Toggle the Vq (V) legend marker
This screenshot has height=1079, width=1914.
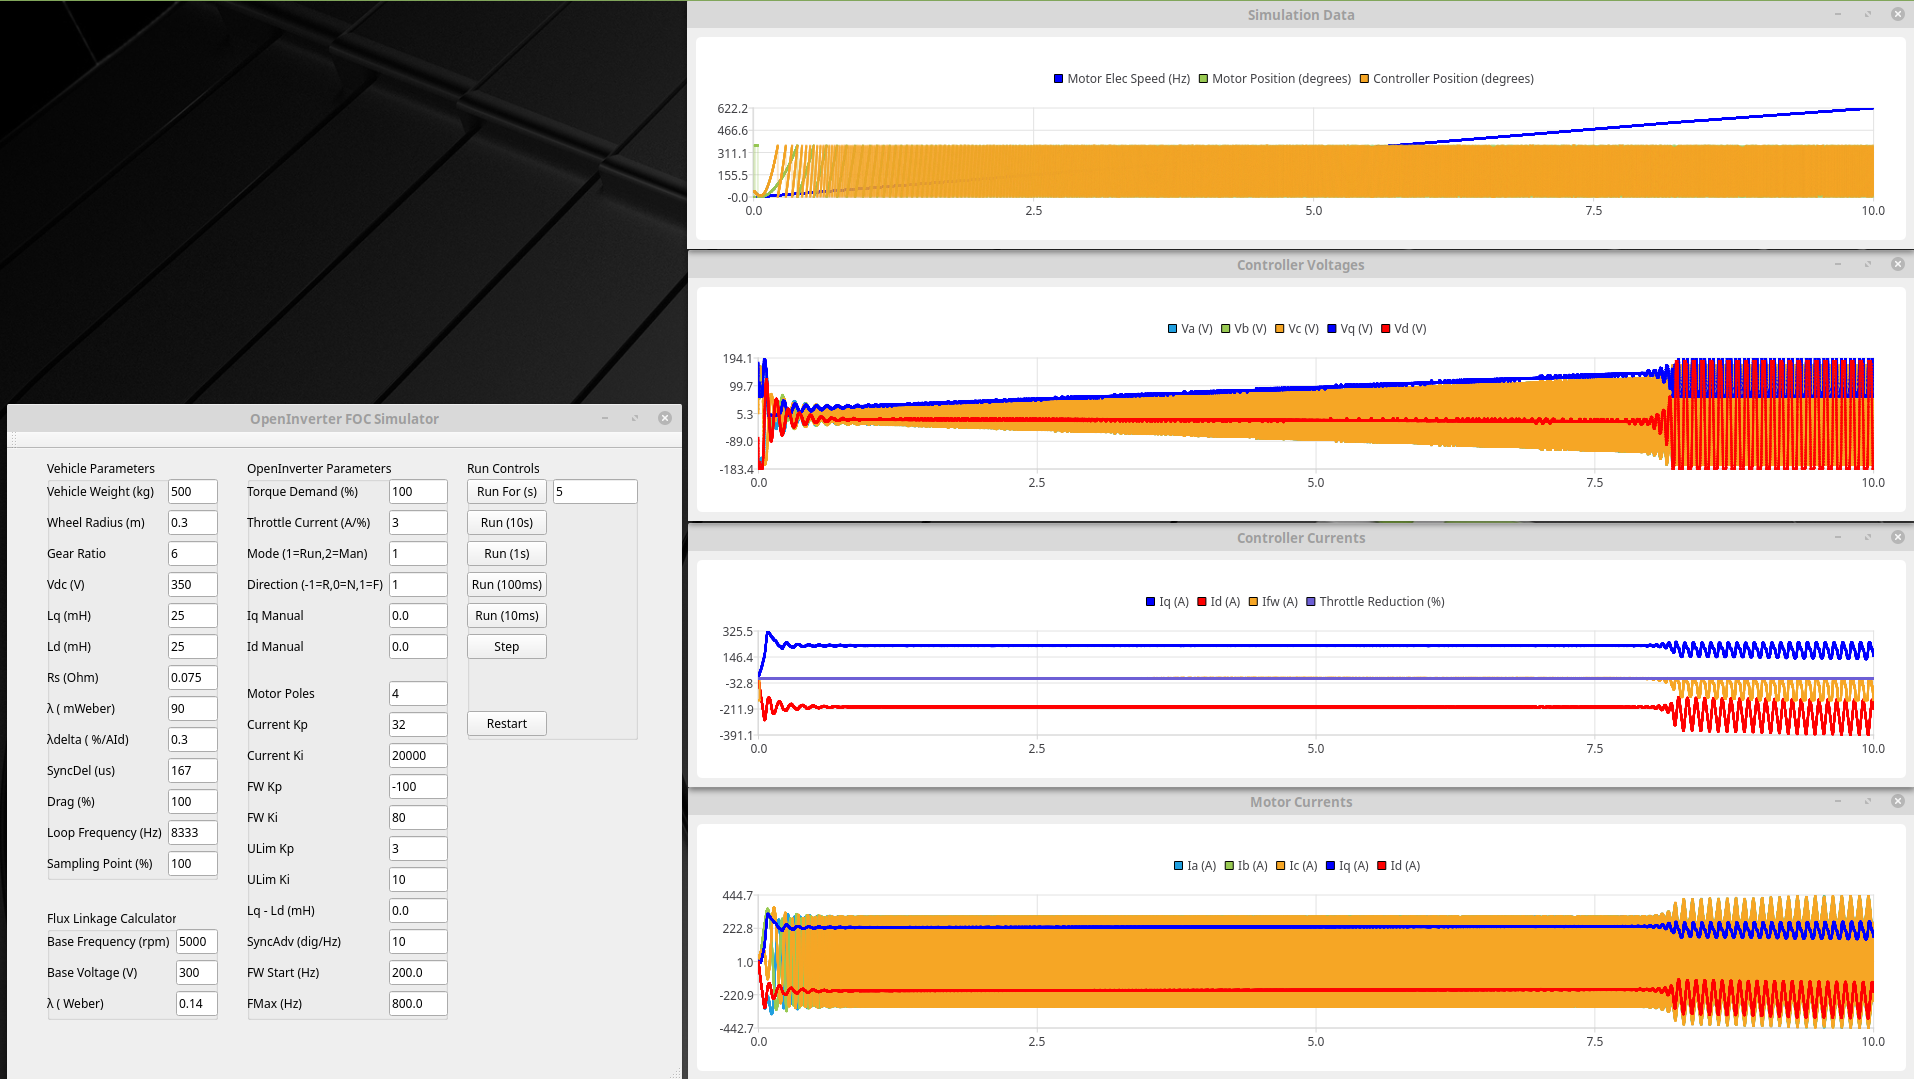click(1332, 329)
